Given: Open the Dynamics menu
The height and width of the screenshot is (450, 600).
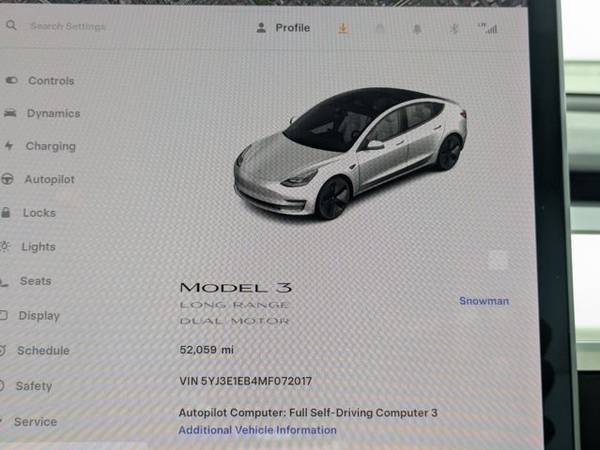Looking at the screenshot, I should (54, 114).
